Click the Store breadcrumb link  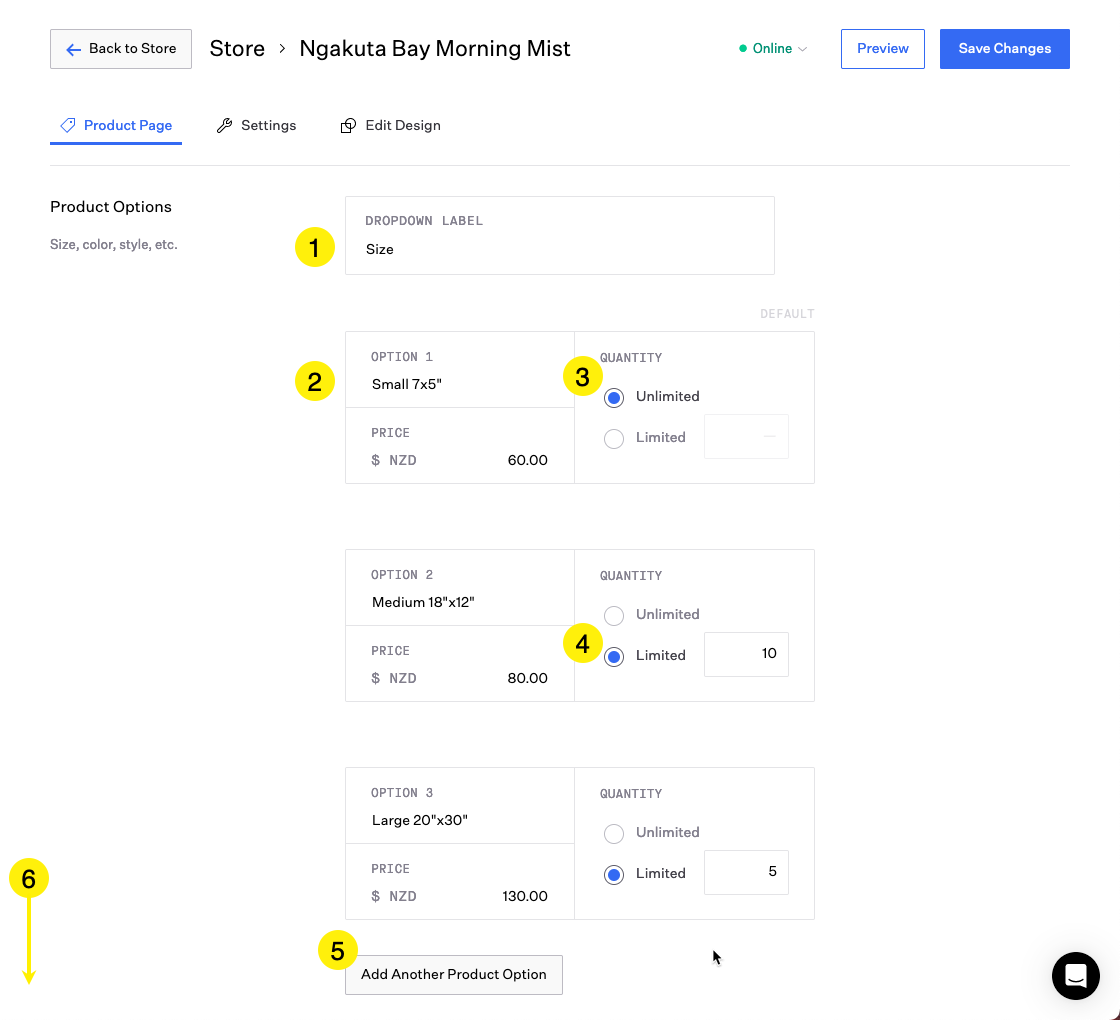[237, 49]
